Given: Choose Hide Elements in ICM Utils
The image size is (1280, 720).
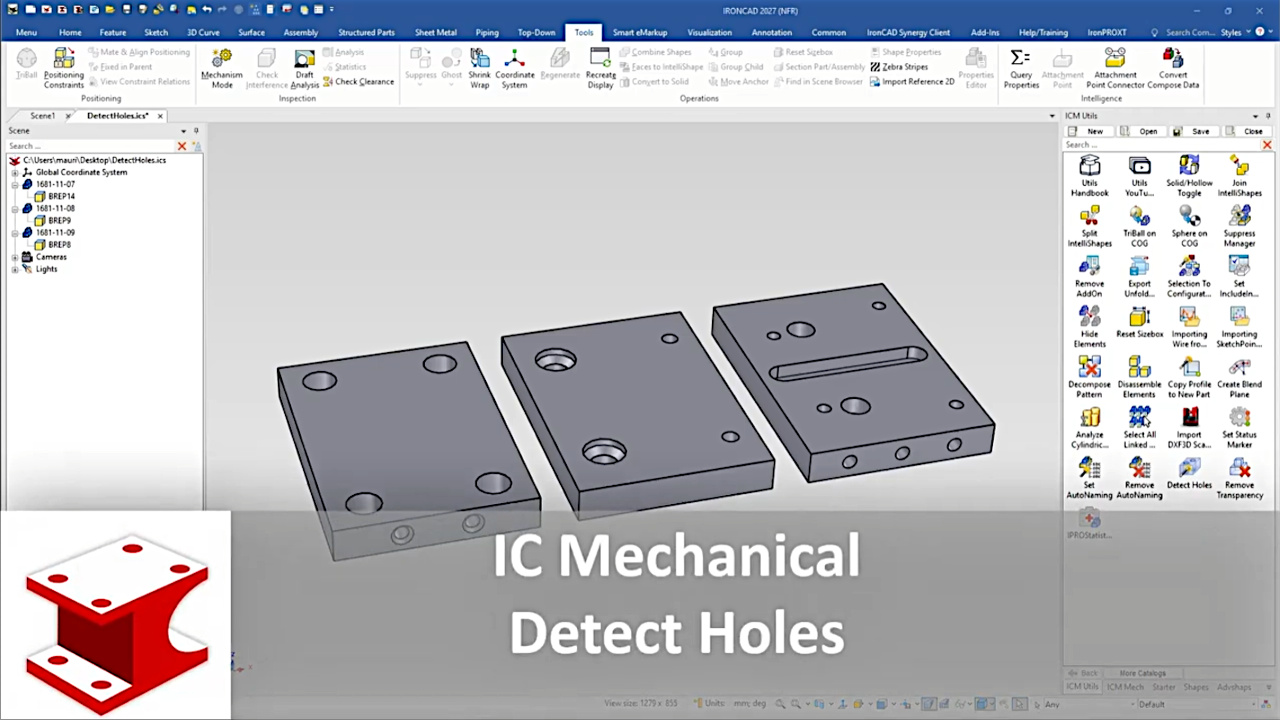Looking at the screenshot, I should [1089, 327].
